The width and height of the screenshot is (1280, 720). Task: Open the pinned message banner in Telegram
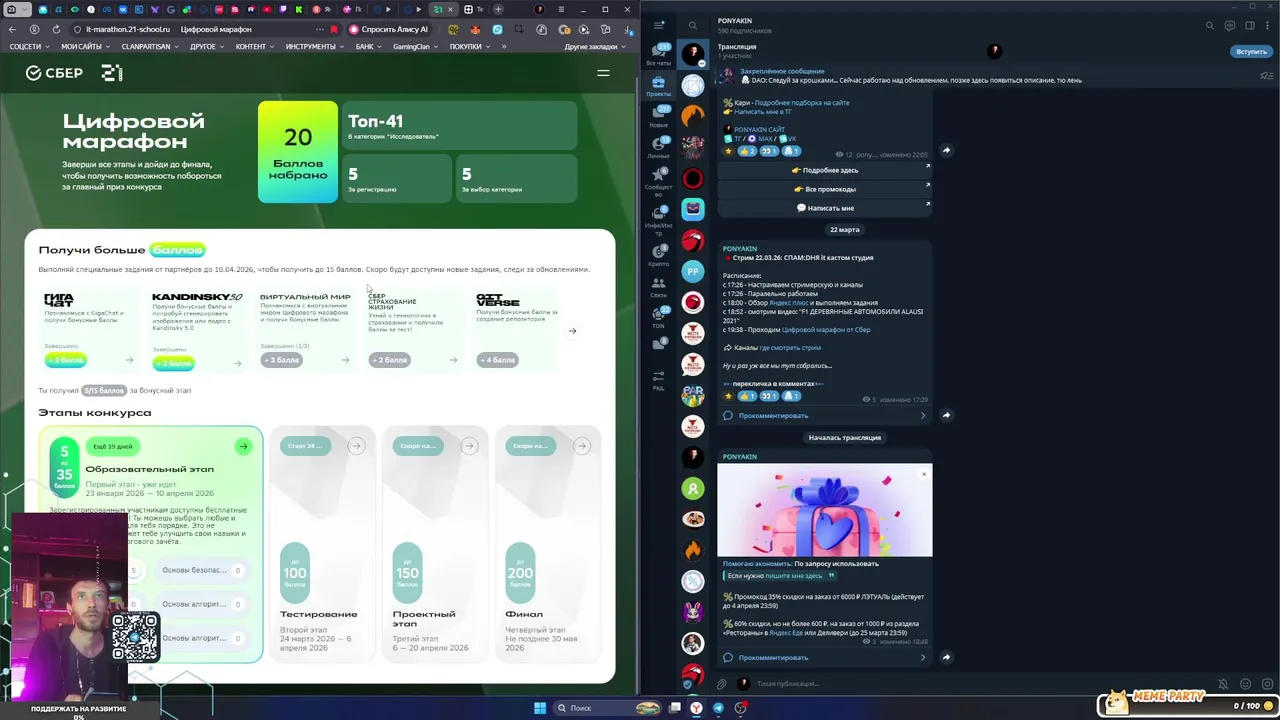point(985,76)
